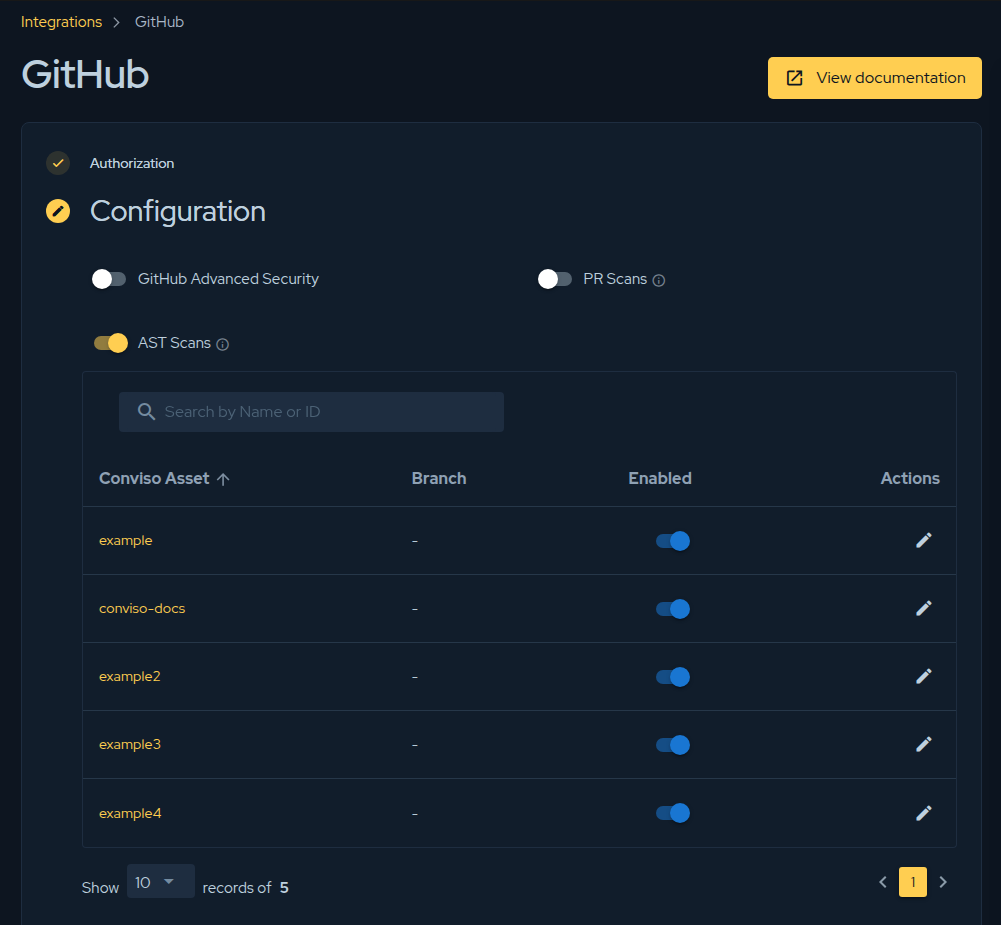The height and width of the screenshot is (925, 1001).
Task: Open the Configuration step heading
Action: tap(177, 211)
